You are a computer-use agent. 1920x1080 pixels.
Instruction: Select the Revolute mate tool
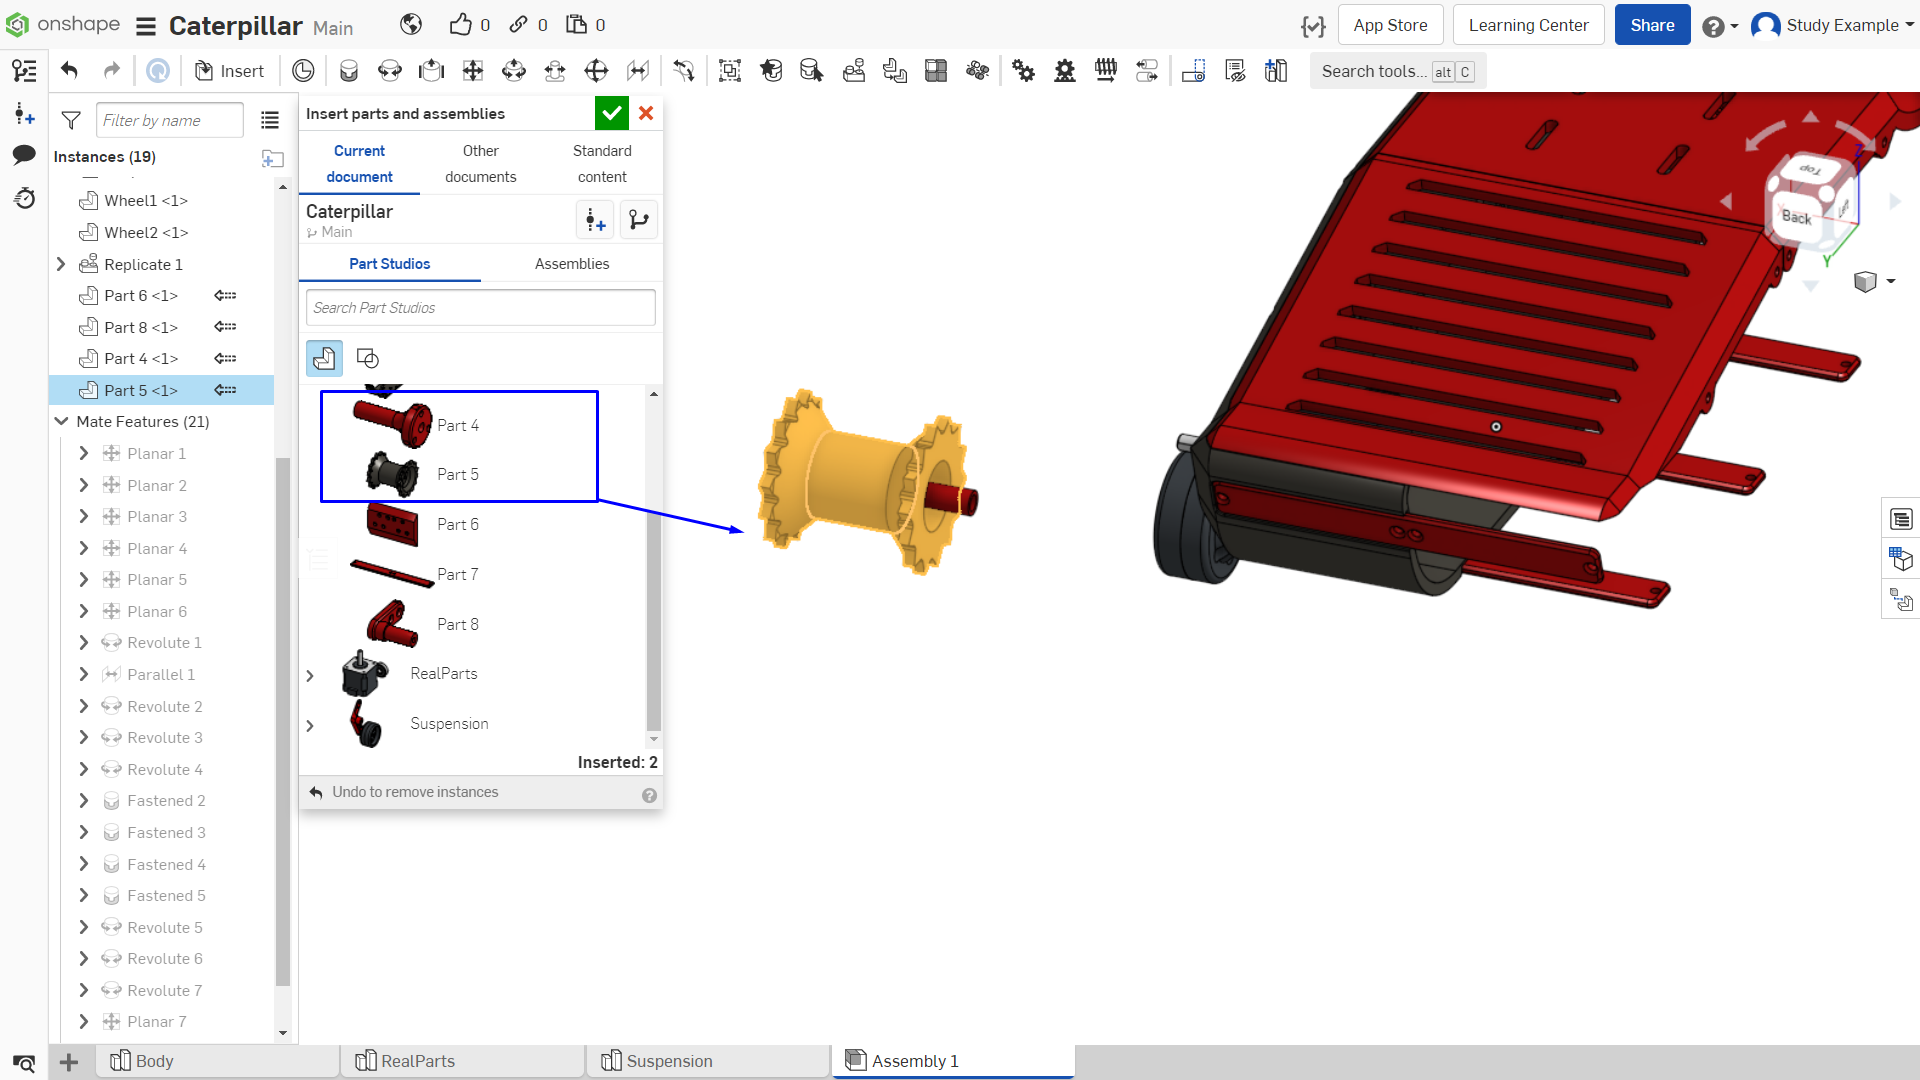pyautogui.click(x=390, y=71)
